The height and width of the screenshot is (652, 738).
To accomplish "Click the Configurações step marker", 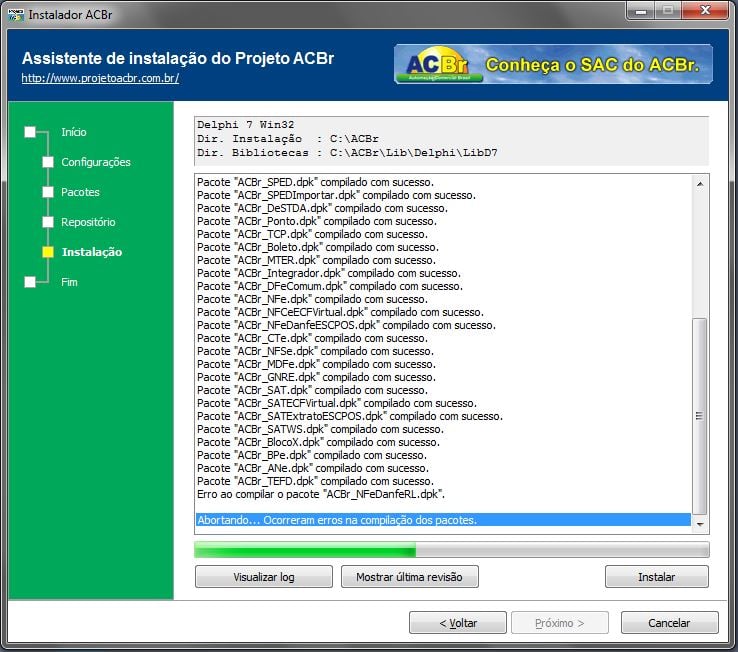I will (x=48, y=162).
